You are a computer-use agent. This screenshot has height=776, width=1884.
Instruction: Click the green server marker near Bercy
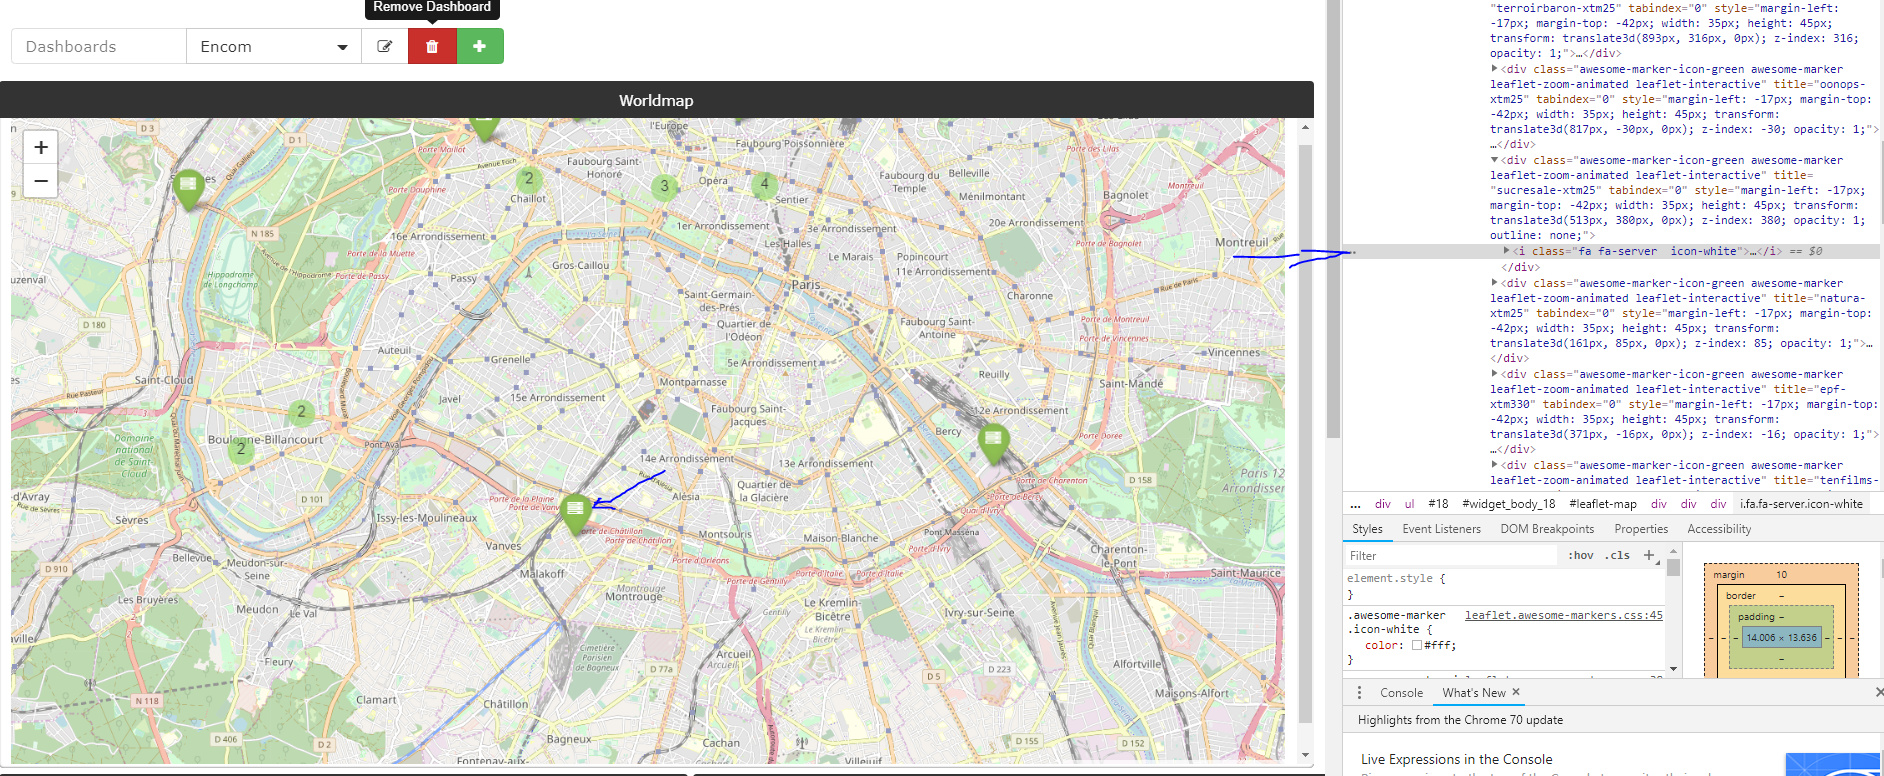coord(993,443)
